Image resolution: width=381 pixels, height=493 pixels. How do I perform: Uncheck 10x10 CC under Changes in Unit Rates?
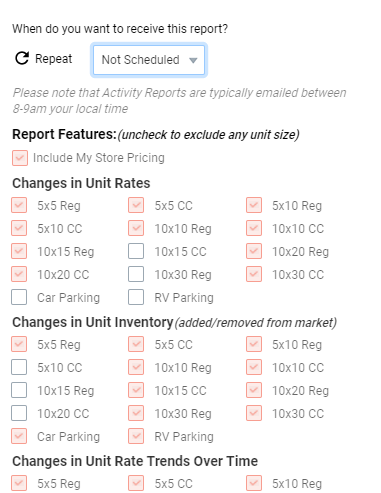tap(254, 228)
